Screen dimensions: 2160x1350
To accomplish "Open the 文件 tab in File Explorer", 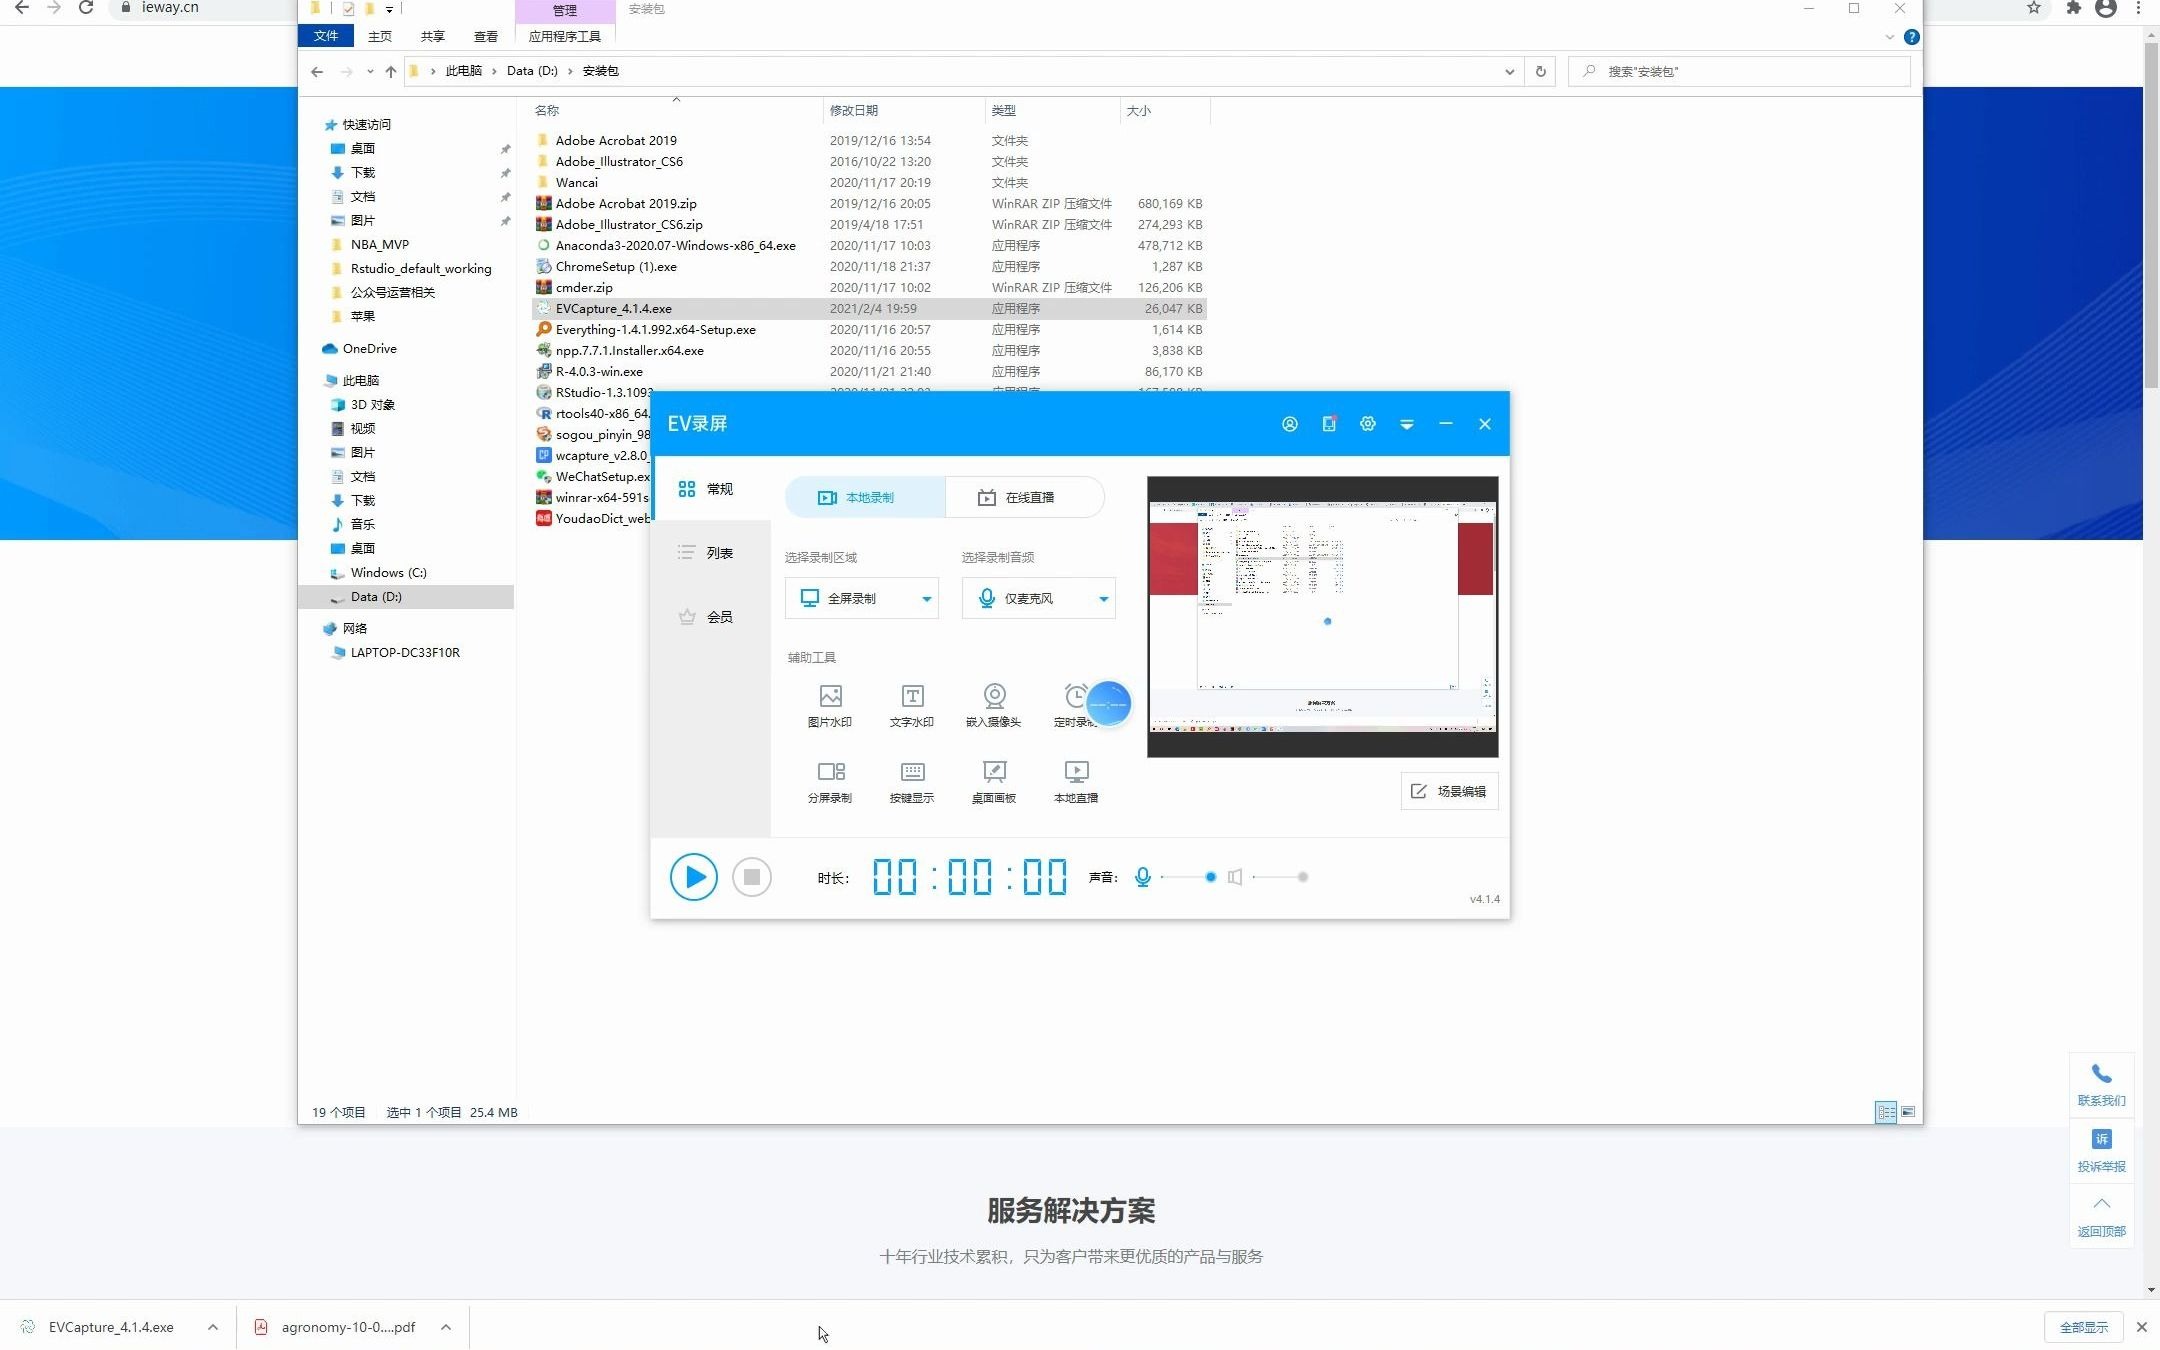I will pos(326,36).
